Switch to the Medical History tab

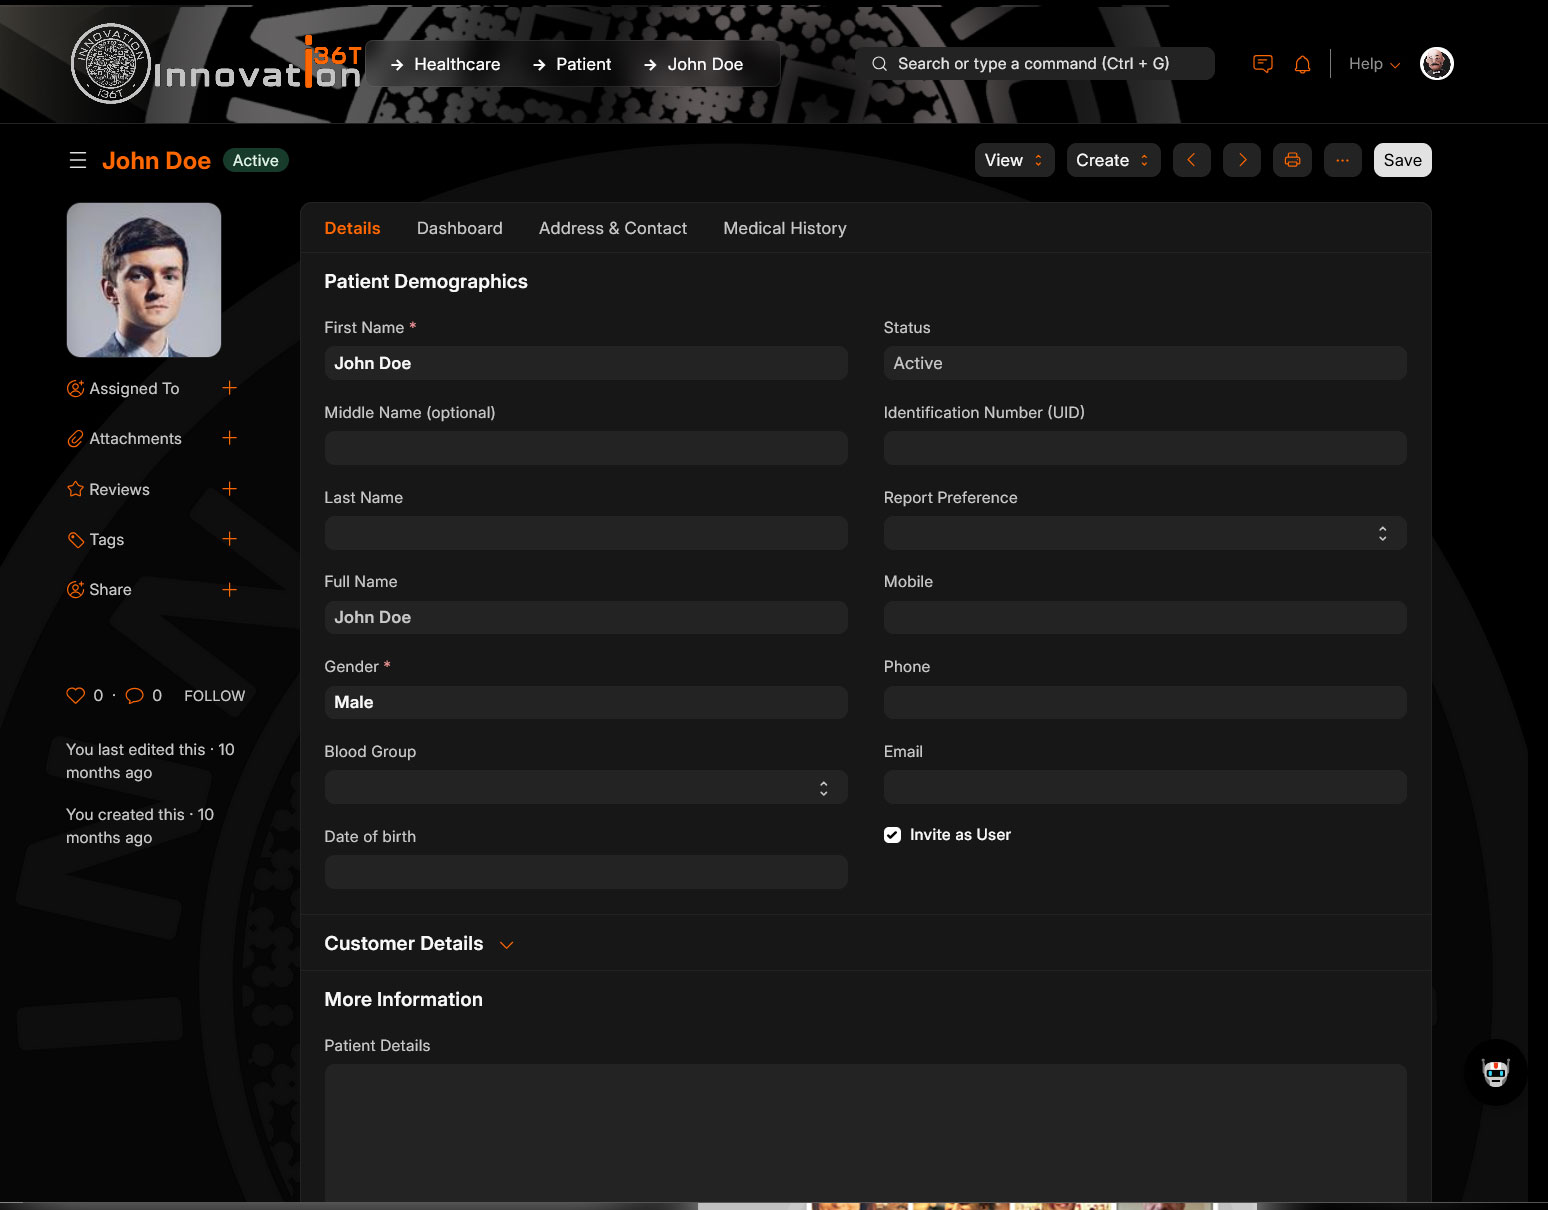pyautogui.click(x=784, y=228)
